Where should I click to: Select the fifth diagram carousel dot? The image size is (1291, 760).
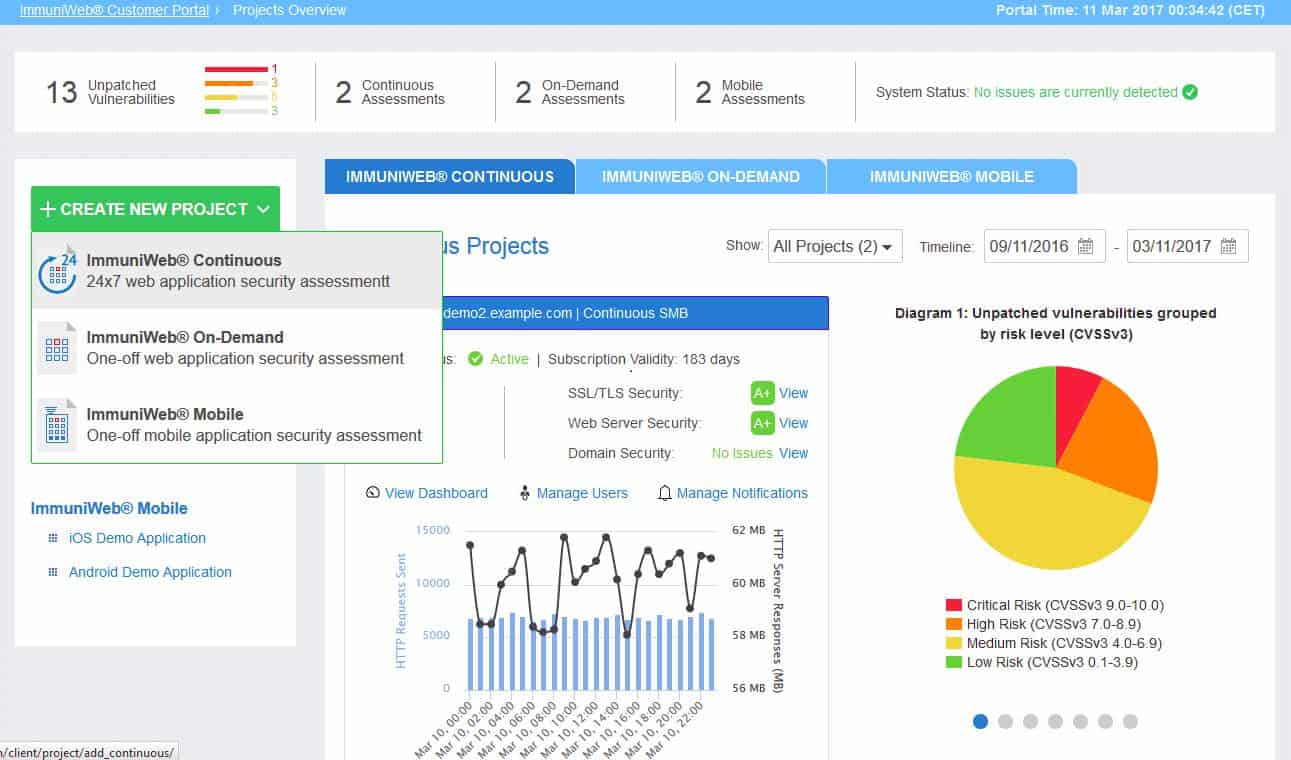click(x=1080, y=721)
